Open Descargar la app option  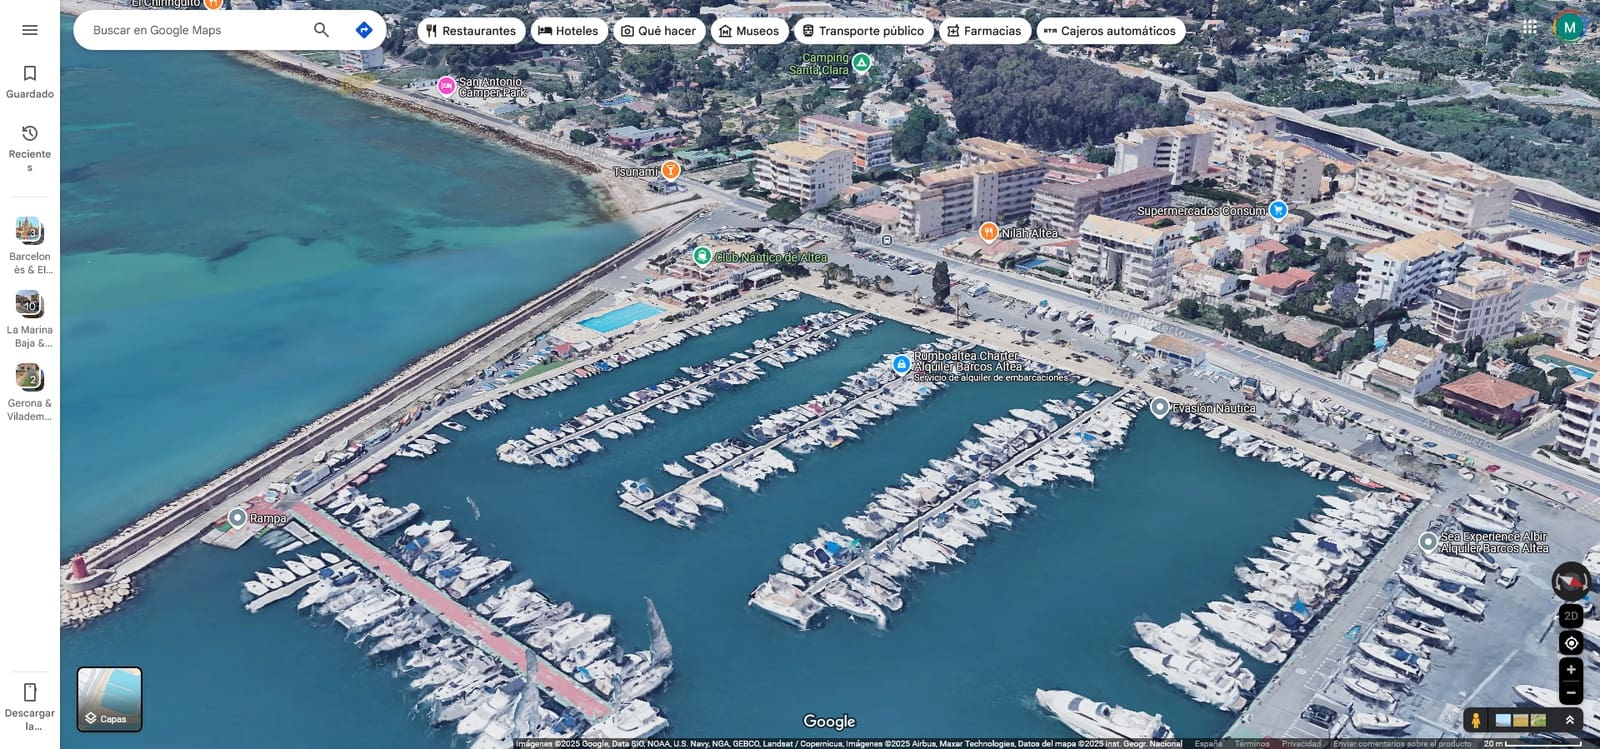pyautogui.click(x=30, y=706)
